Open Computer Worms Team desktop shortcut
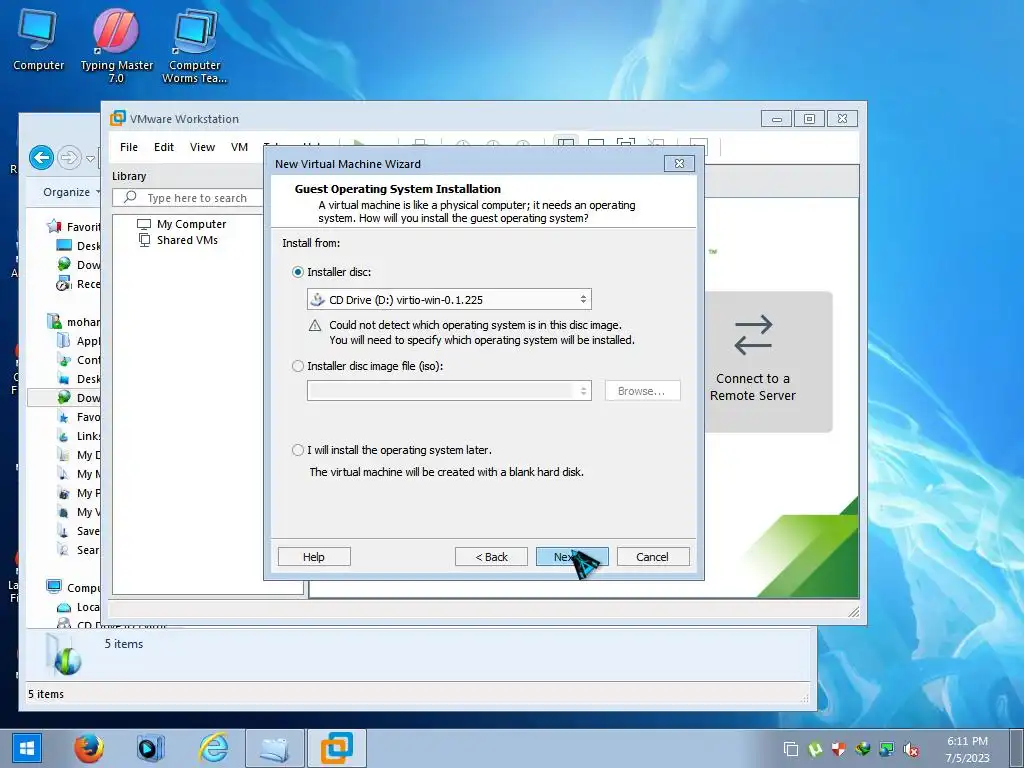This screenshot has height=768, width=1024. coord(195,46)
